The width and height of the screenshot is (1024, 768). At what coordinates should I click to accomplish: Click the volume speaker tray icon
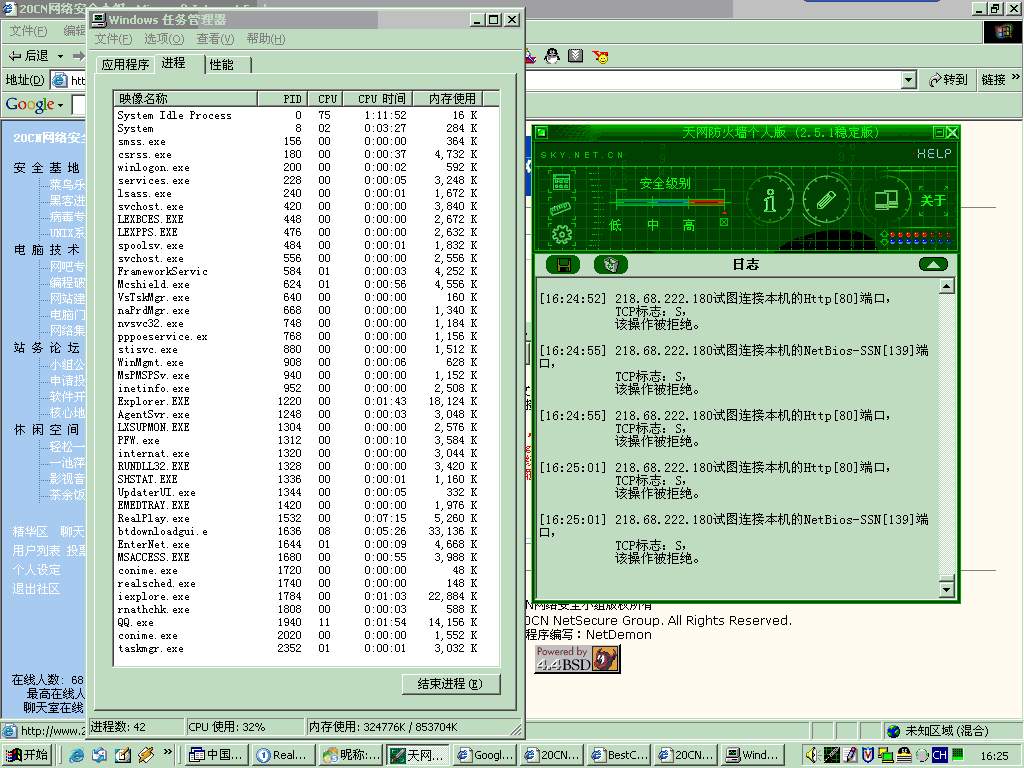(812, 755)
